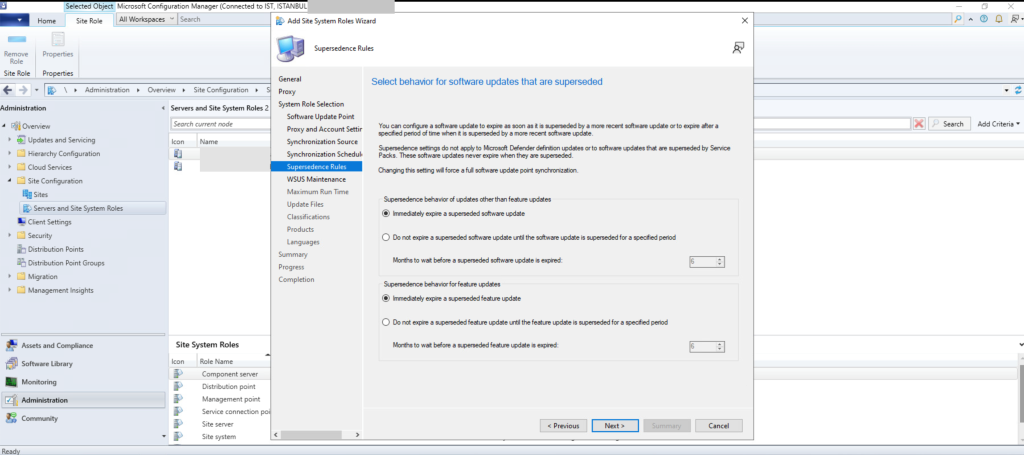Switch to the Home ribbon tab
Viewport: 1024px width, 455px height.
click(x=47, y=20)
